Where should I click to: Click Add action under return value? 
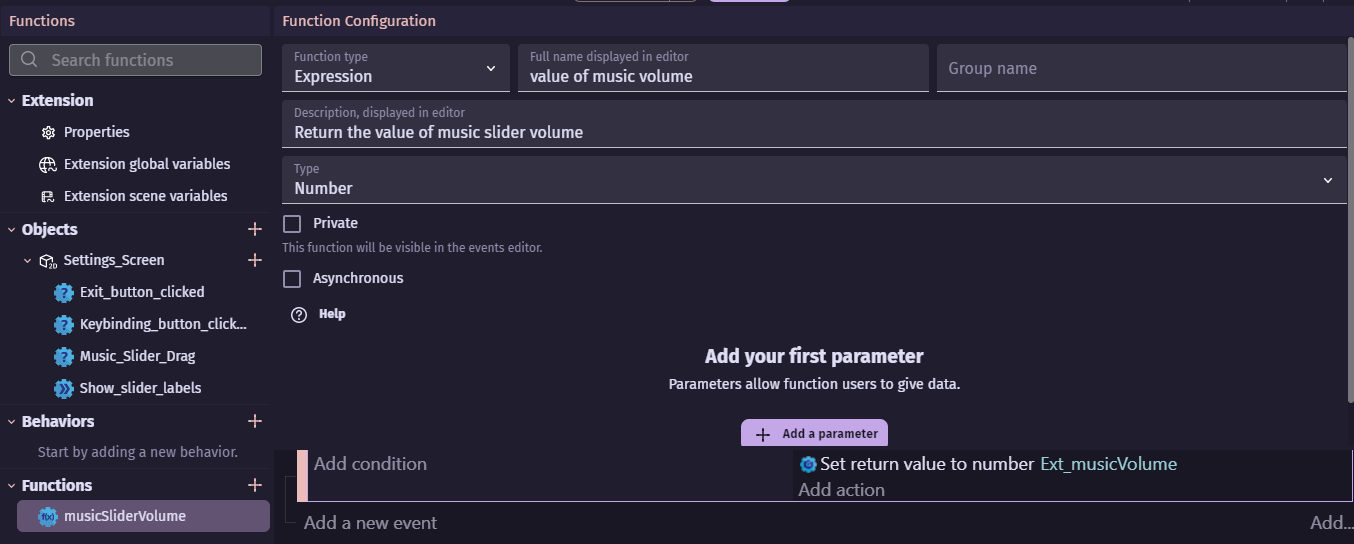click(841, 490)
